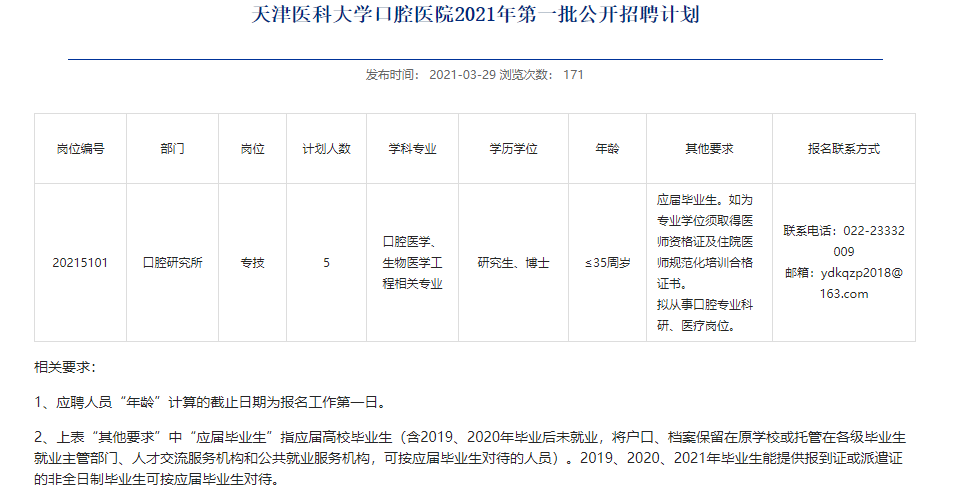
Task: Click the view count 171
Action: tap(573, 74)
